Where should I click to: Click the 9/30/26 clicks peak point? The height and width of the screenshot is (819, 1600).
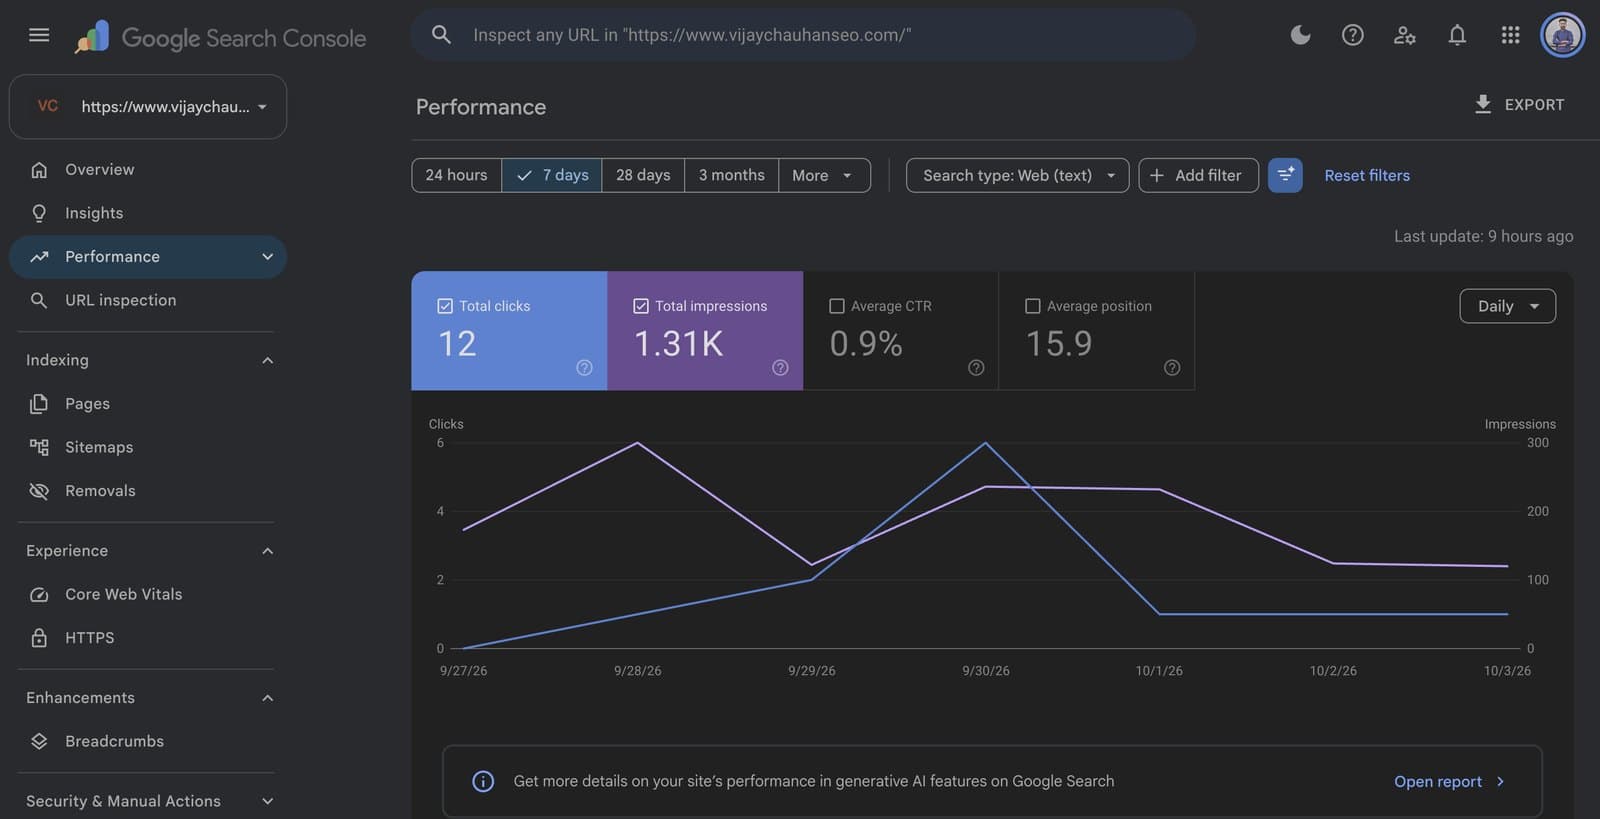pyautogui.click(x=985, y=443)
